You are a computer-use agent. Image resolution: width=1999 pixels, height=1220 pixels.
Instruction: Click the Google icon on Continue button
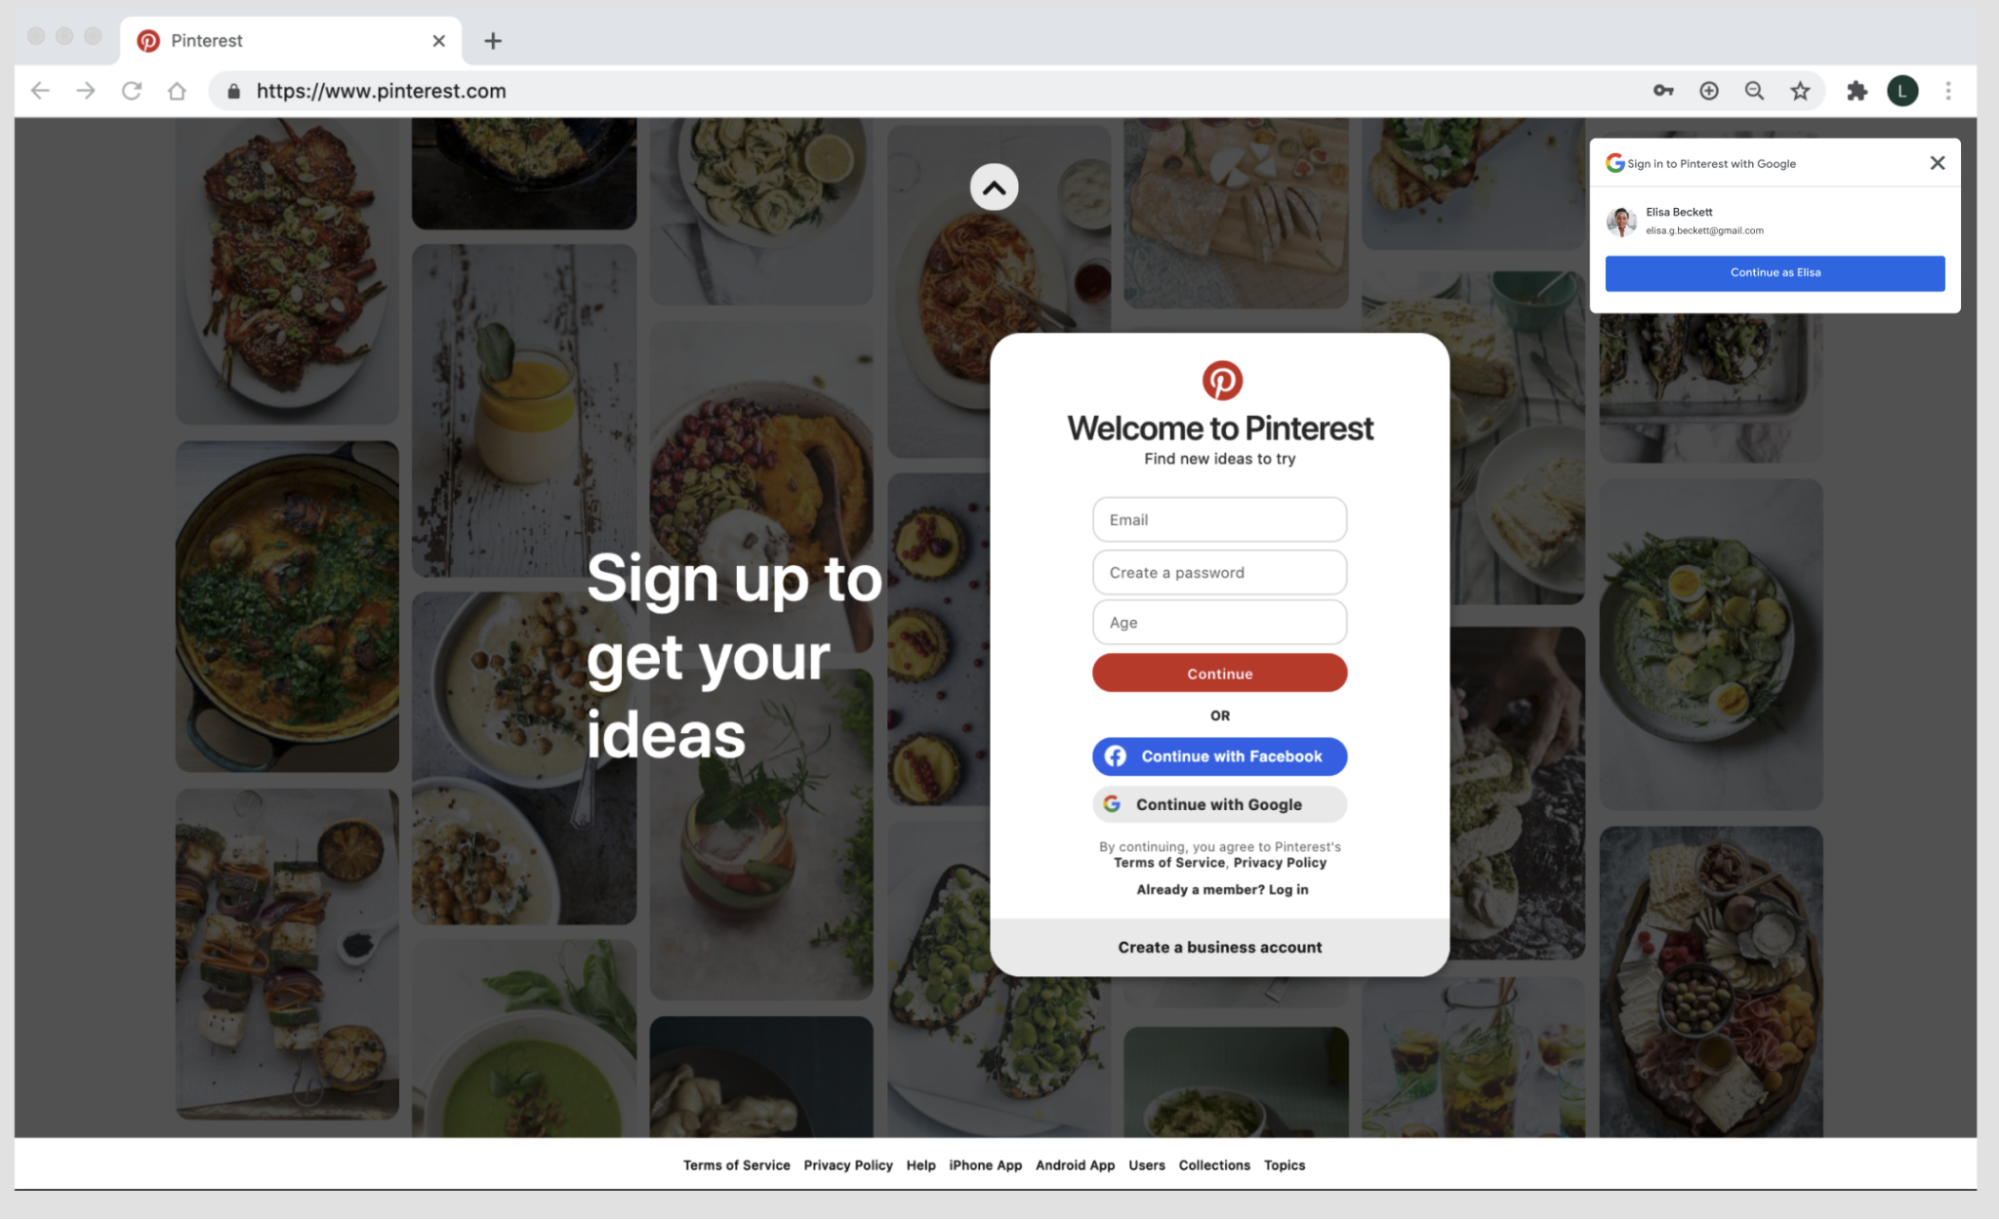(1112, 804)
